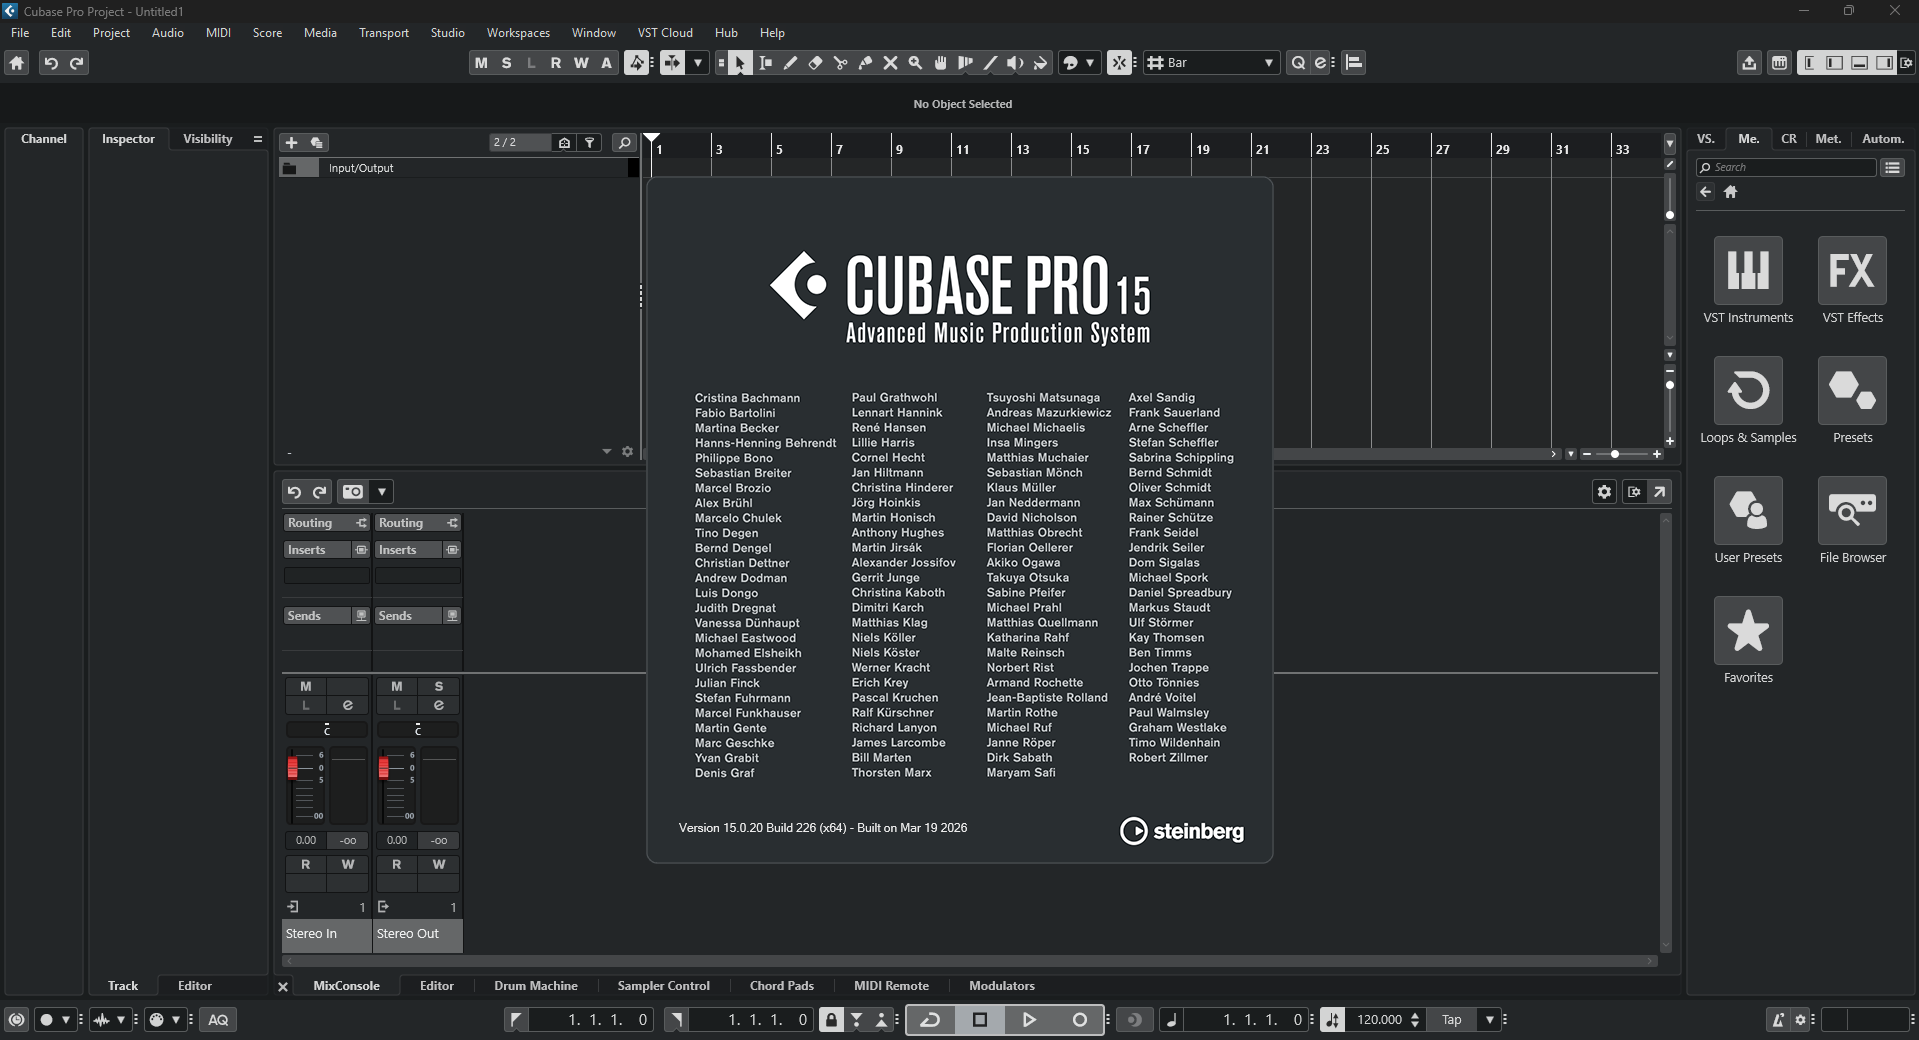Select the Glue tool
This screenshot has width=1919, height=1040.
pyautogui.click(x=865, y=63)
